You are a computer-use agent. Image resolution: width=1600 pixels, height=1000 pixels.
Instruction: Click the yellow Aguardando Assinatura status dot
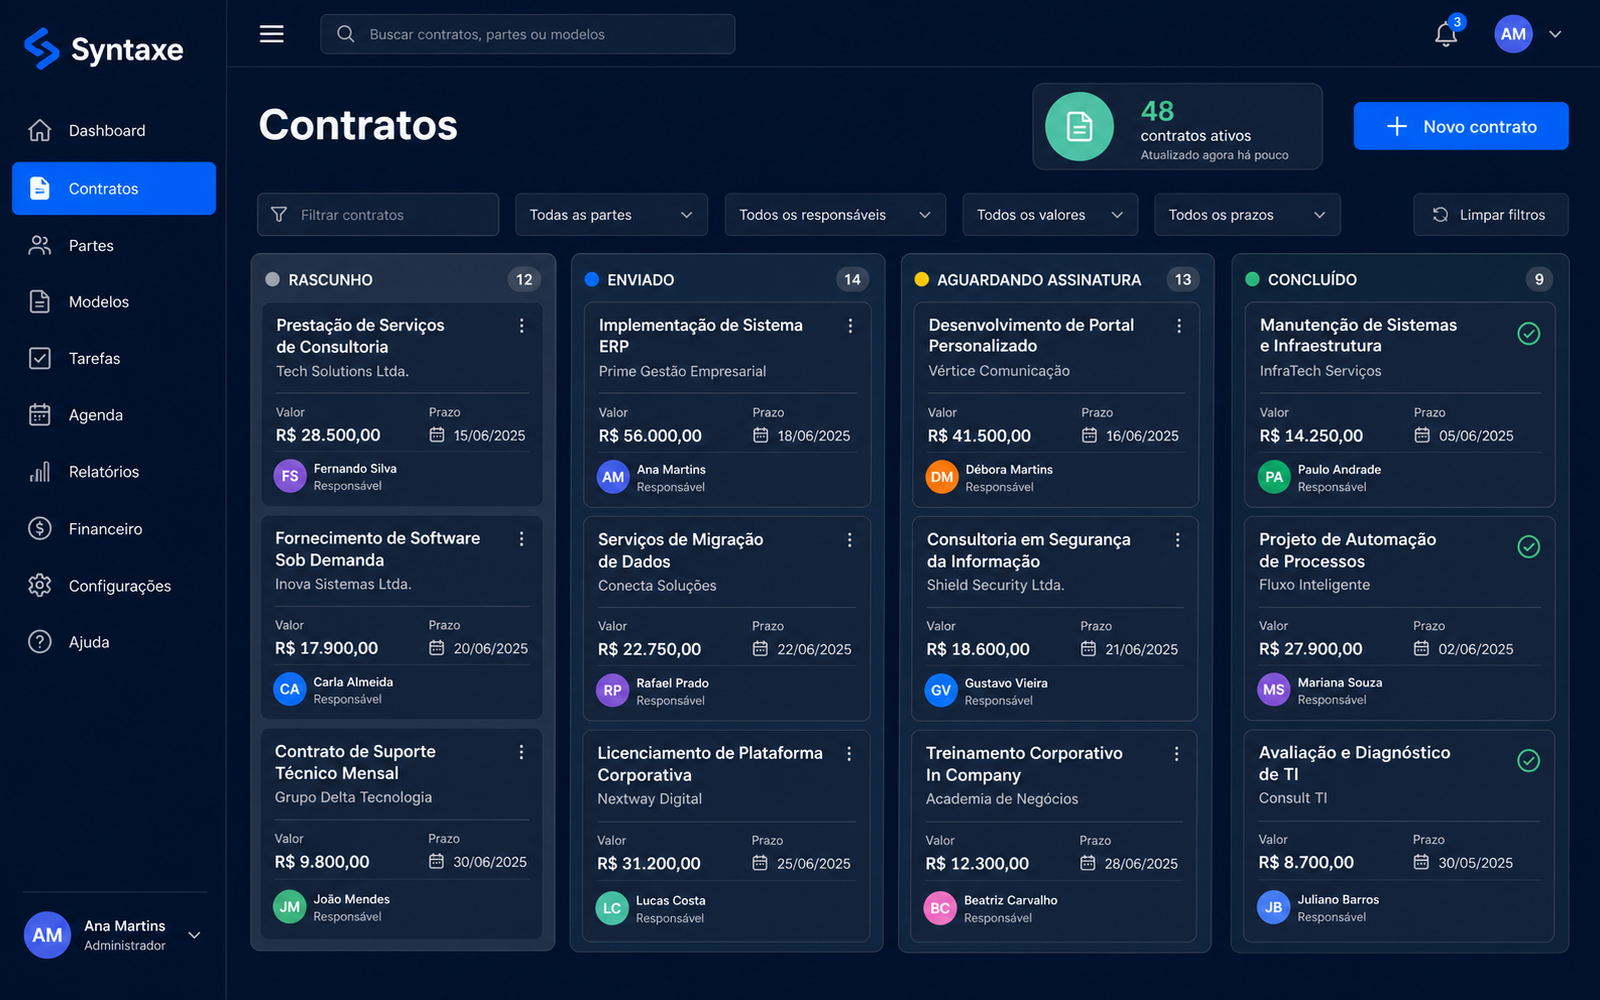point(922,280)
